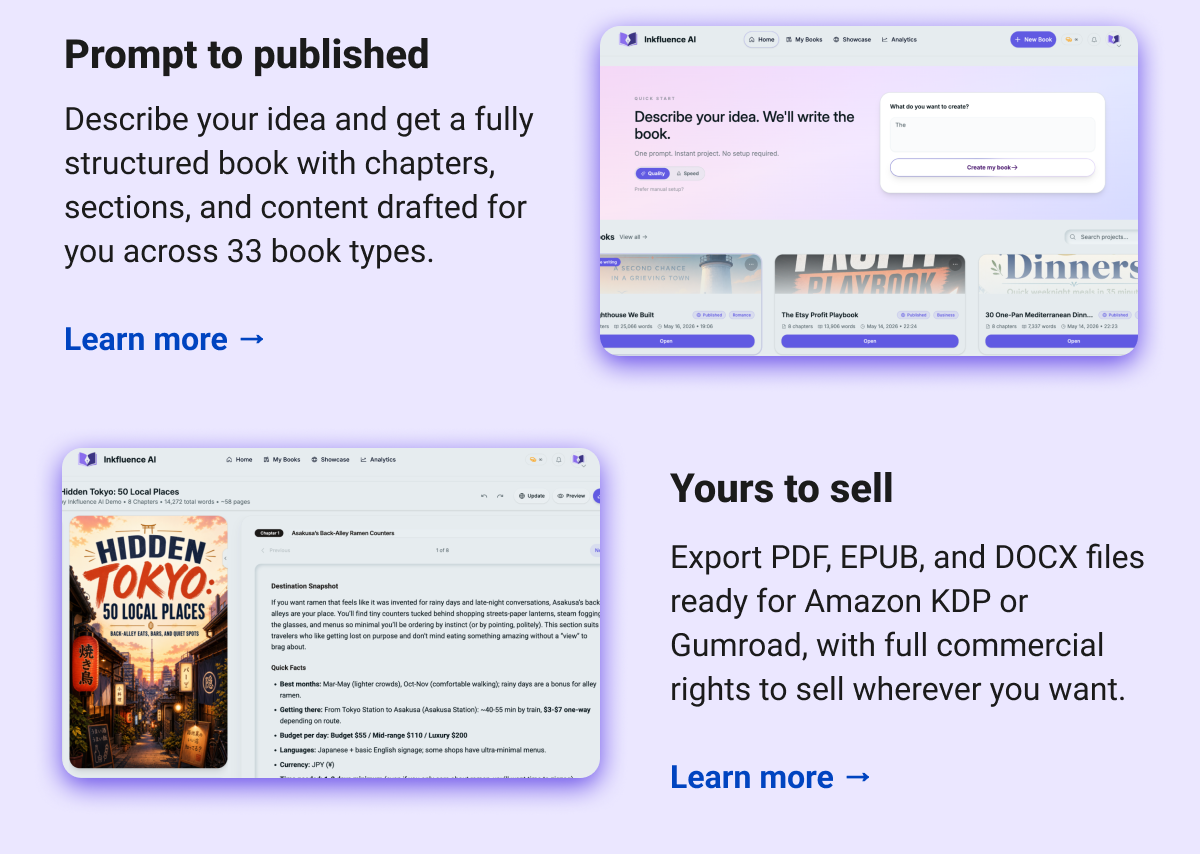Open the lighthouse romance book project
The width and height of the screenshot is (1200, 854).
[x=680, y=341]
